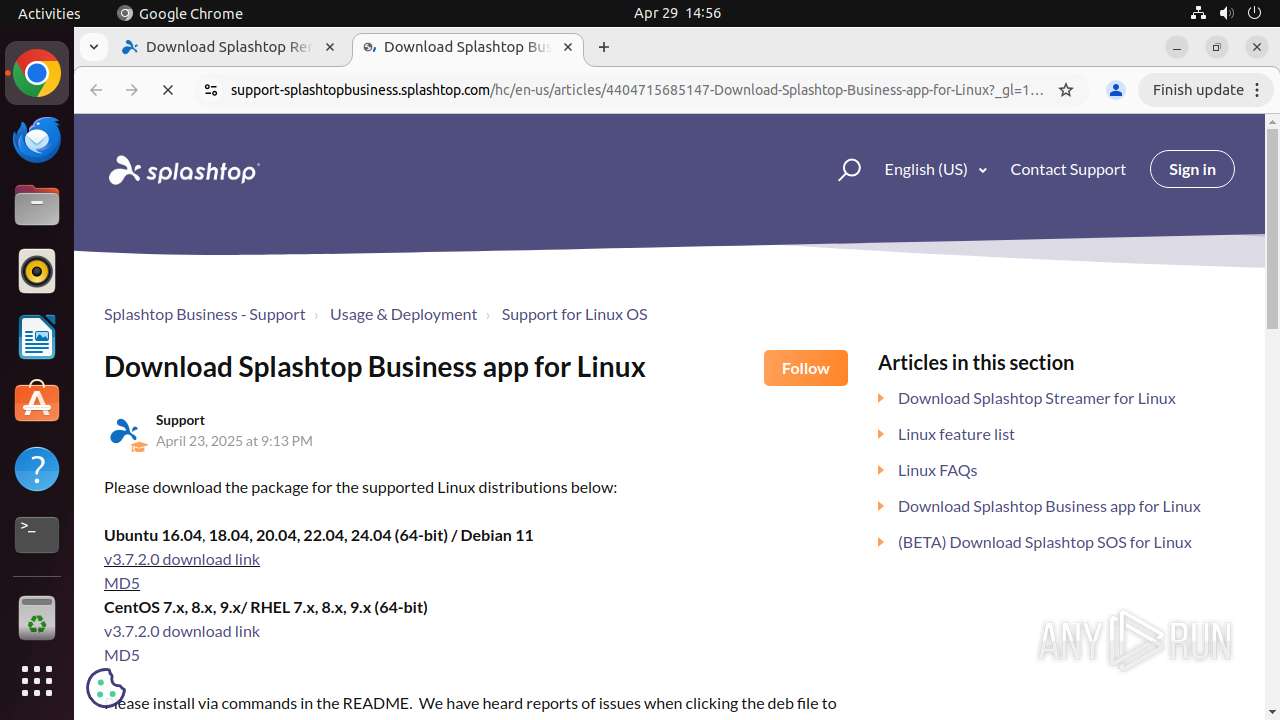This screenshot has width=1280, height=720.
Task: Open a new tab with plus button
Action: [604, 47]
